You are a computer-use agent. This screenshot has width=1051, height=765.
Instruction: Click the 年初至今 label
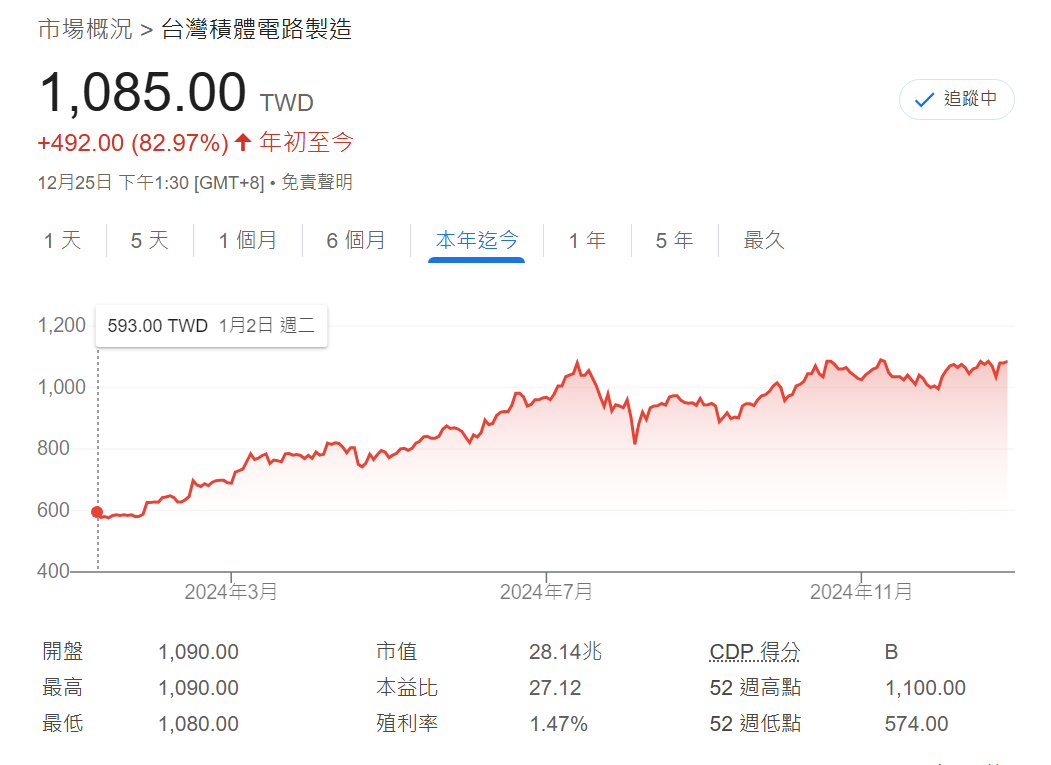tap(306, 142)
